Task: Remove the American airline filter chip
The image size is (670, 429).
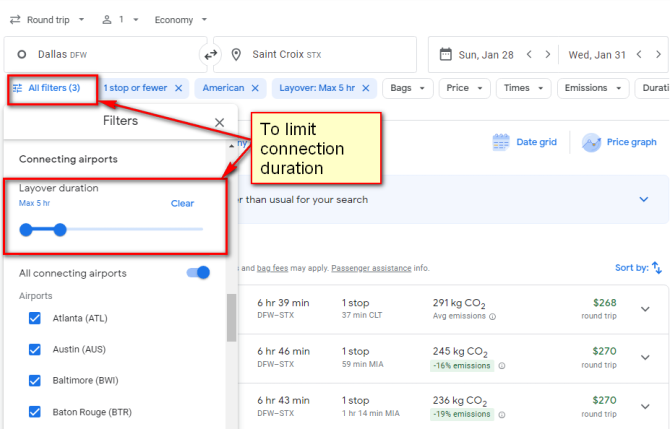Action: pyautogui.click(x=255, y=88)
